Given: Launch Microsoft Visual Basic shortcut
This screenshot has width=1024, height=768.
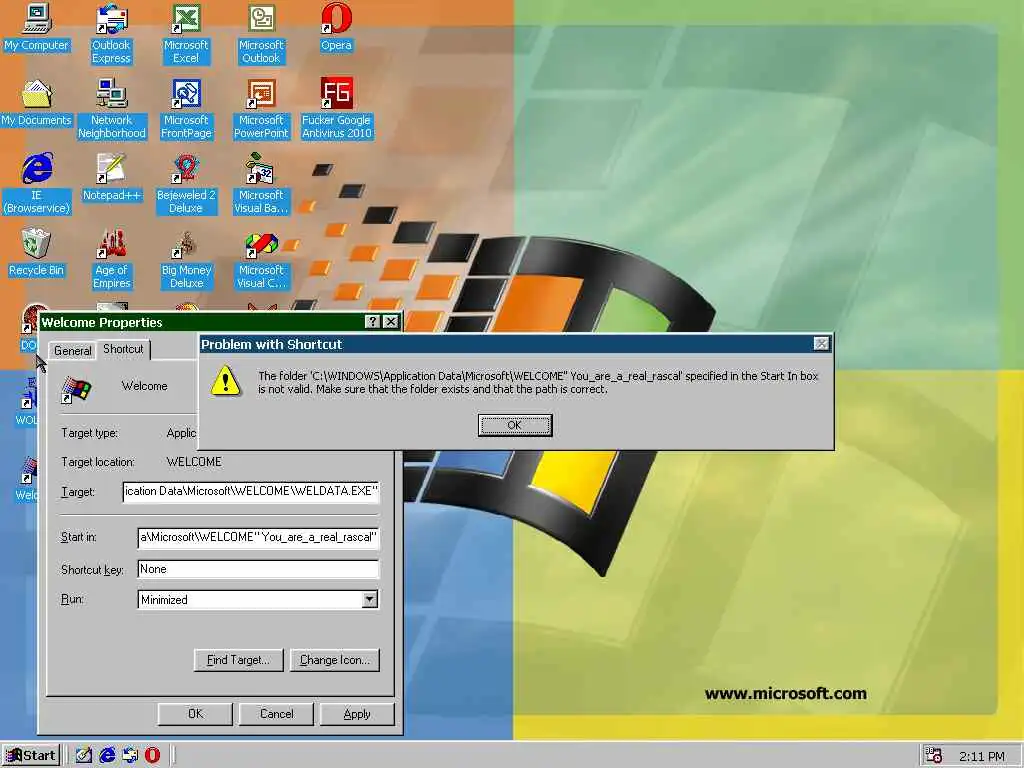Looking at the screenshot, I should [261, 184].
